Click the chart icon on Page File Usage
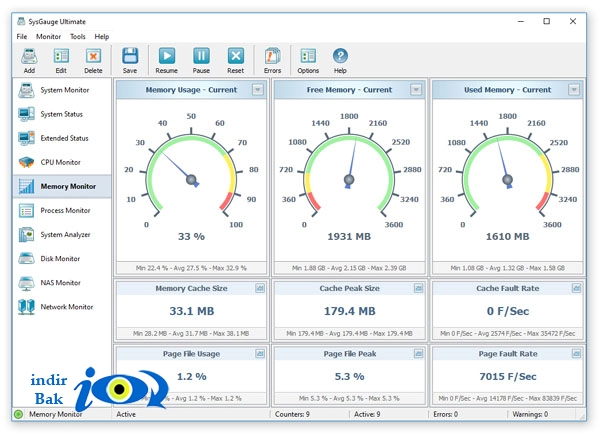Screen dimensions: 600x435 [260, 354]
